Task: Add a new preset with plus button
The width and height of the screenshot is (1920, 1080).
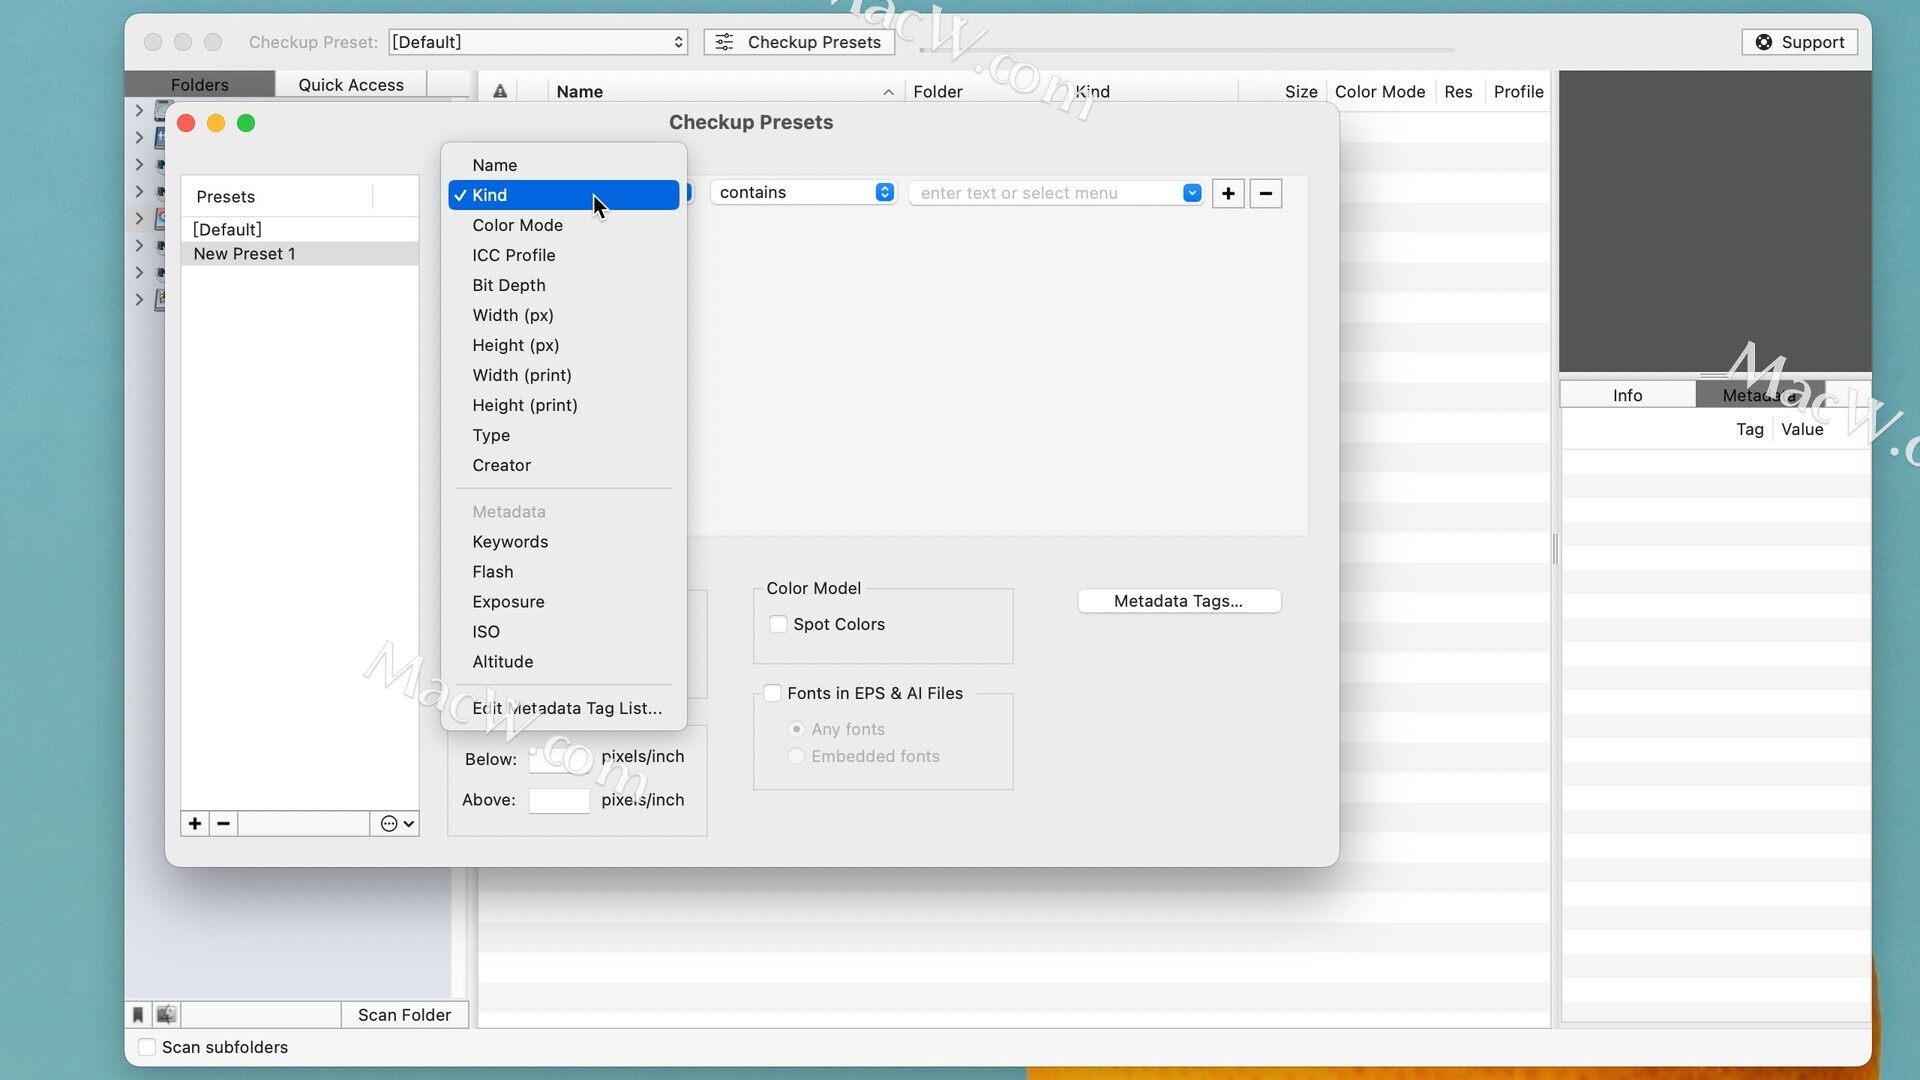Action: coord(195,823)
